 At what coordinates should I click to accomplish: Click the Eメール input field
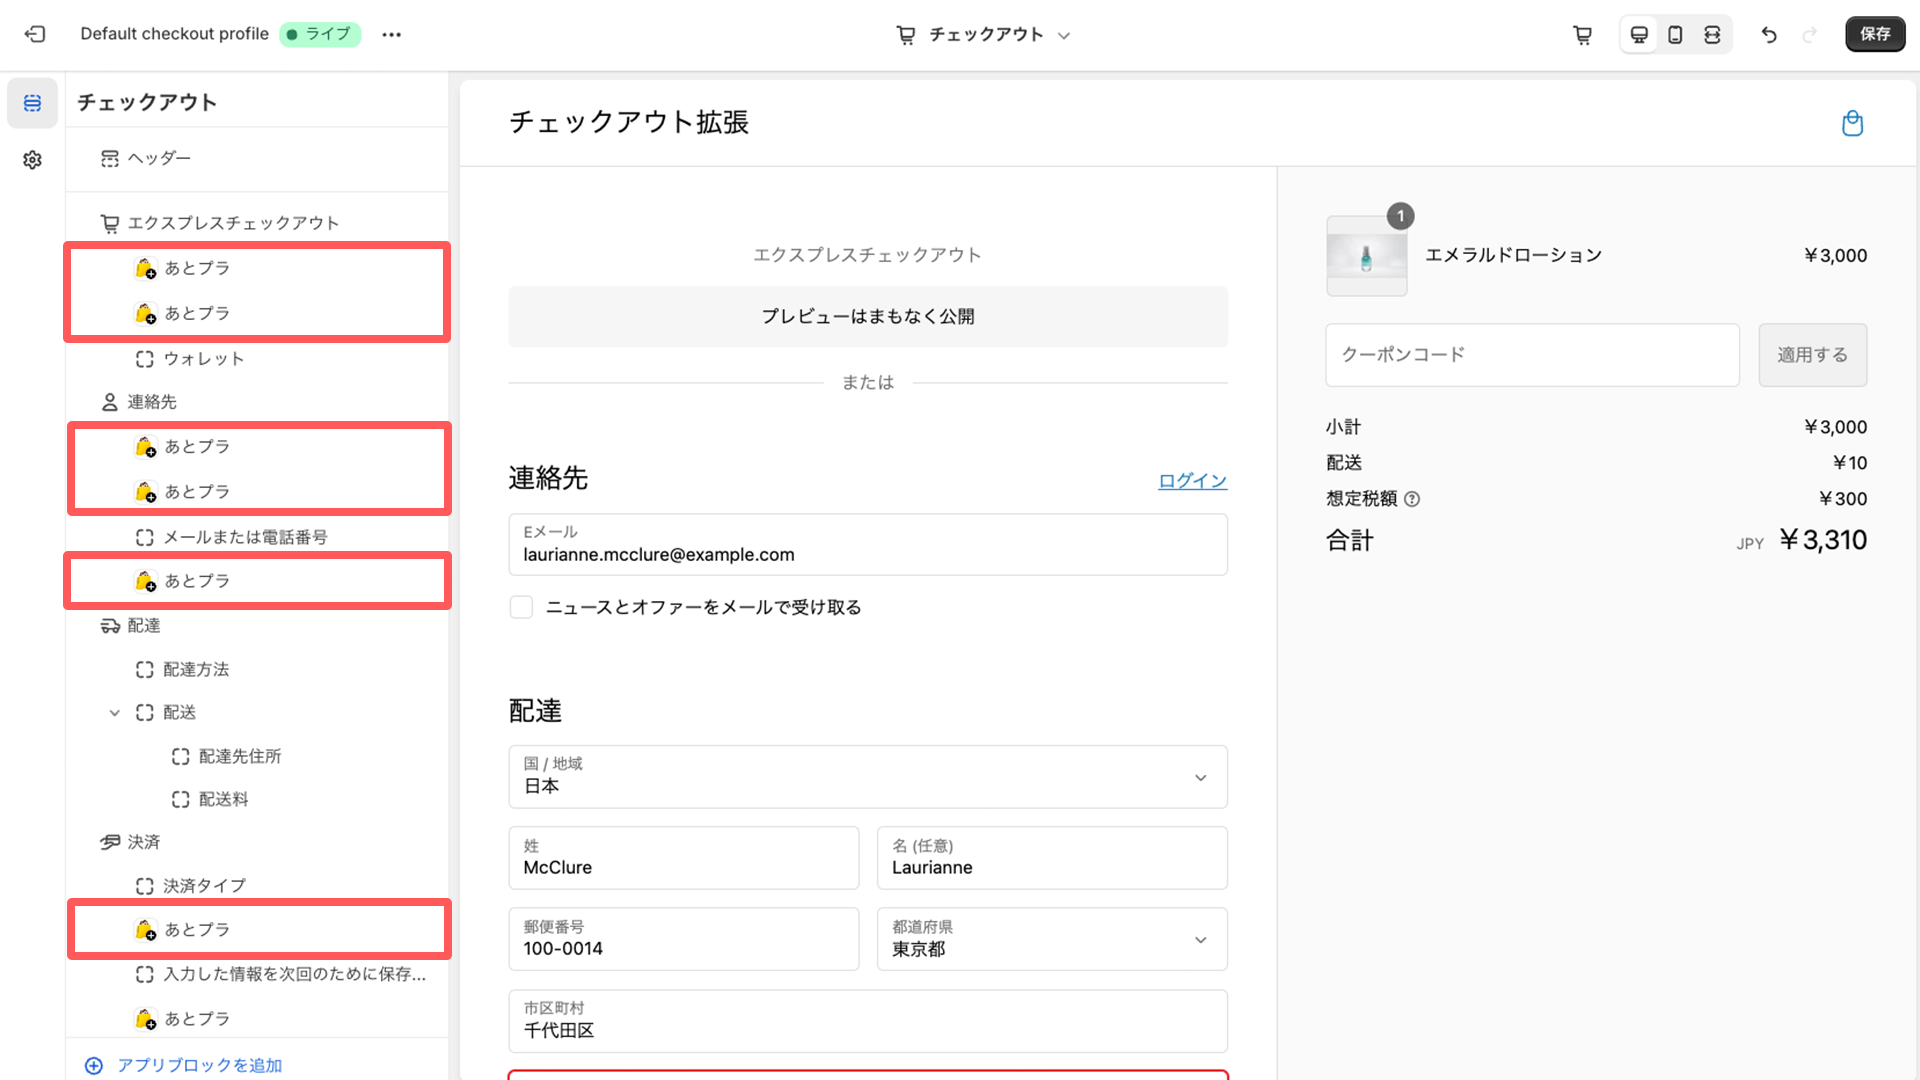tap(868, 545)
